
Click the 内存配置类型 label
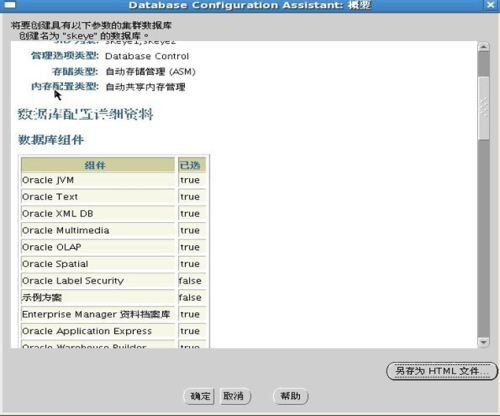[x=65, y=87]
